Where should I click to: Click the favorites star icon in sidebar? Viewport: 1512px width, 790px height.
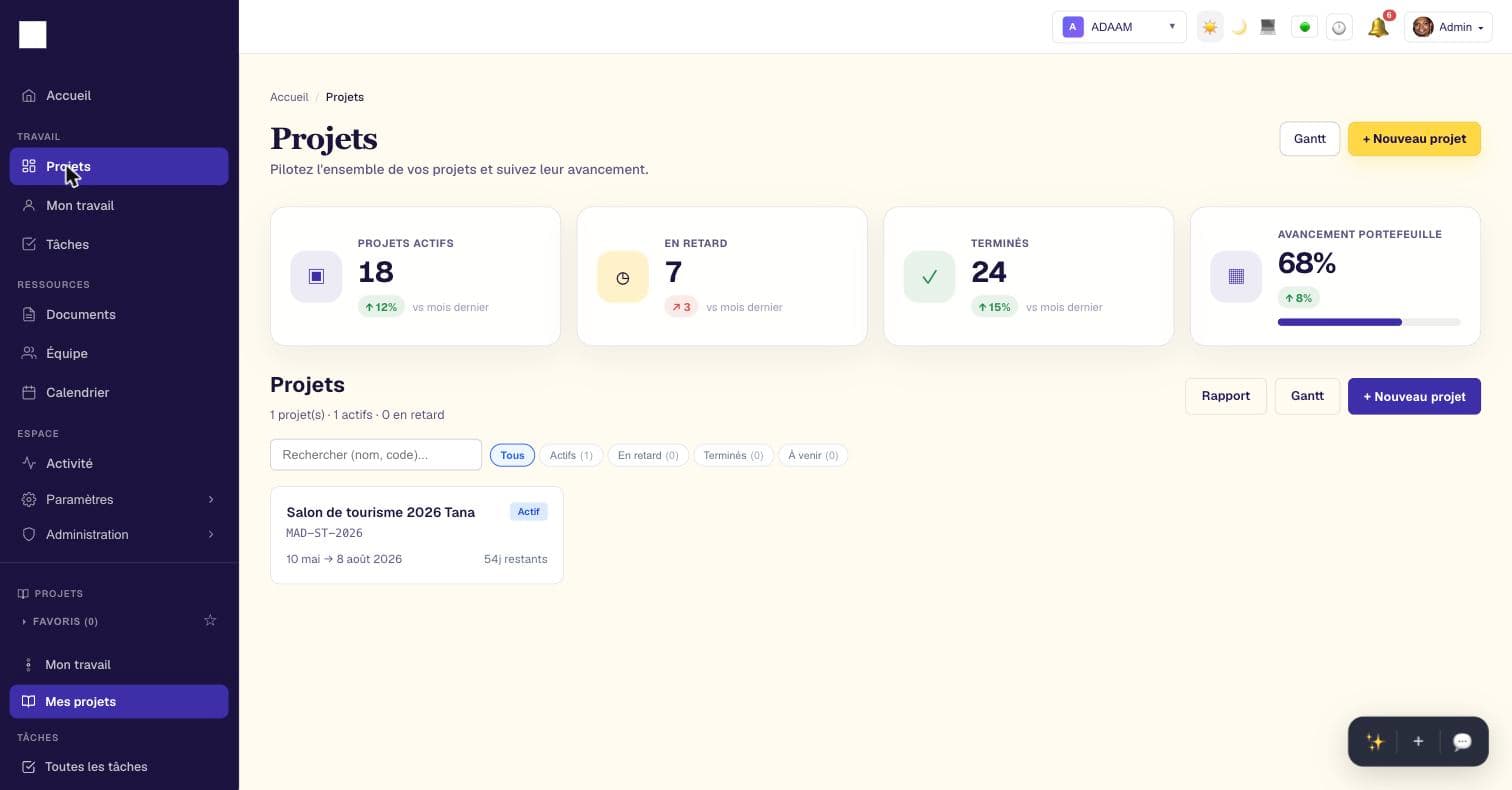coord(210,621)
